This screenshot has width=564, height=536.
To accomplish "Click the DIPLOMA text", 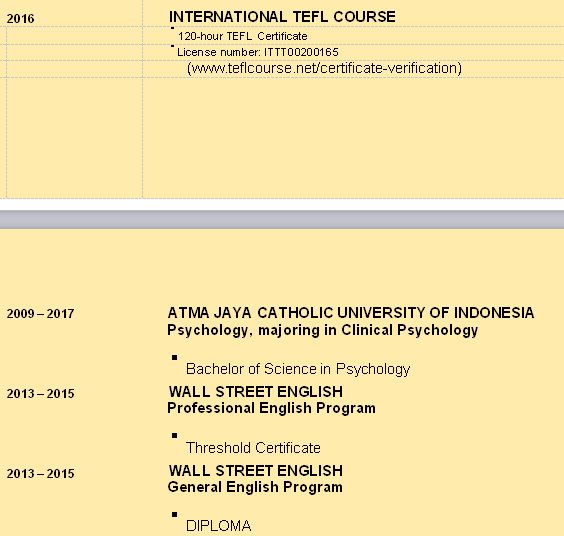I will click(x=218, y=526).
